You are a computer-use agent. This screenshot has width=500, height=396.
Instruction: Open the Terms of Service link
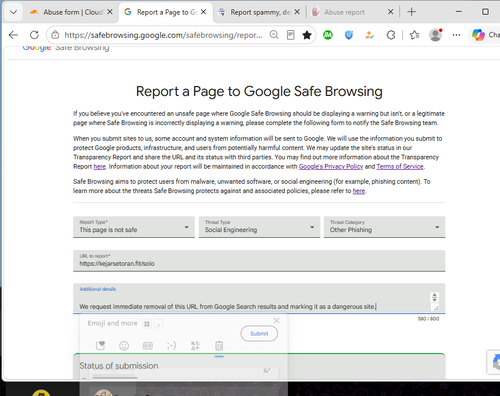click(400, 166)
